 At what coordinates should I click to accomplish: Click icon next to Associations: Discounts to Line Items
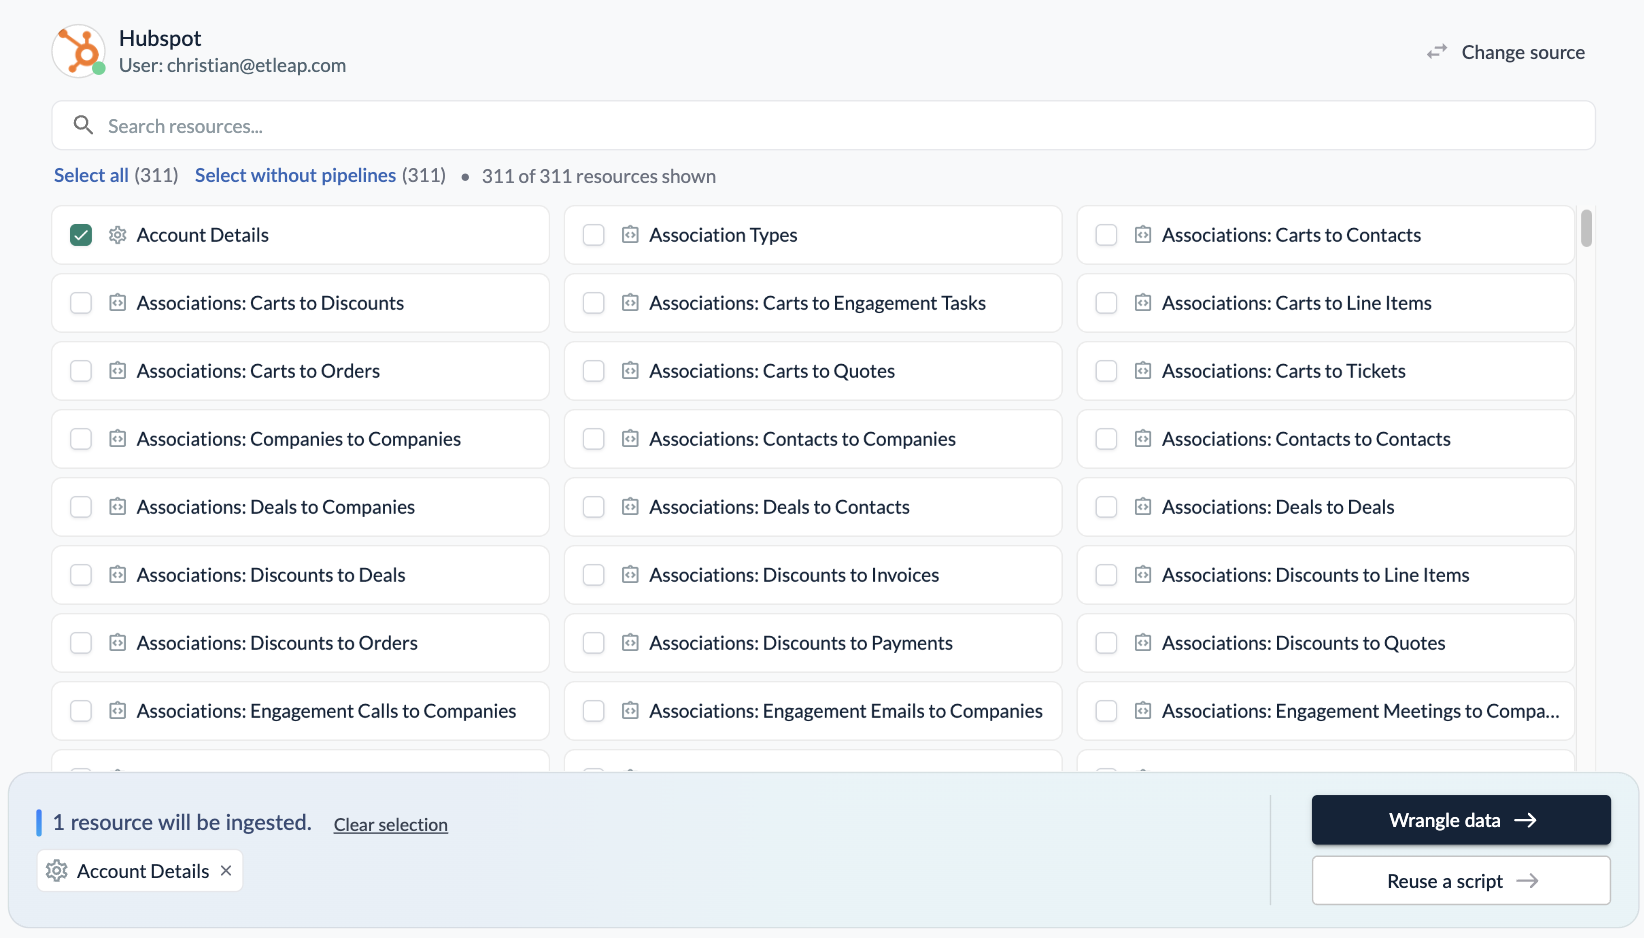(1143, 575)
